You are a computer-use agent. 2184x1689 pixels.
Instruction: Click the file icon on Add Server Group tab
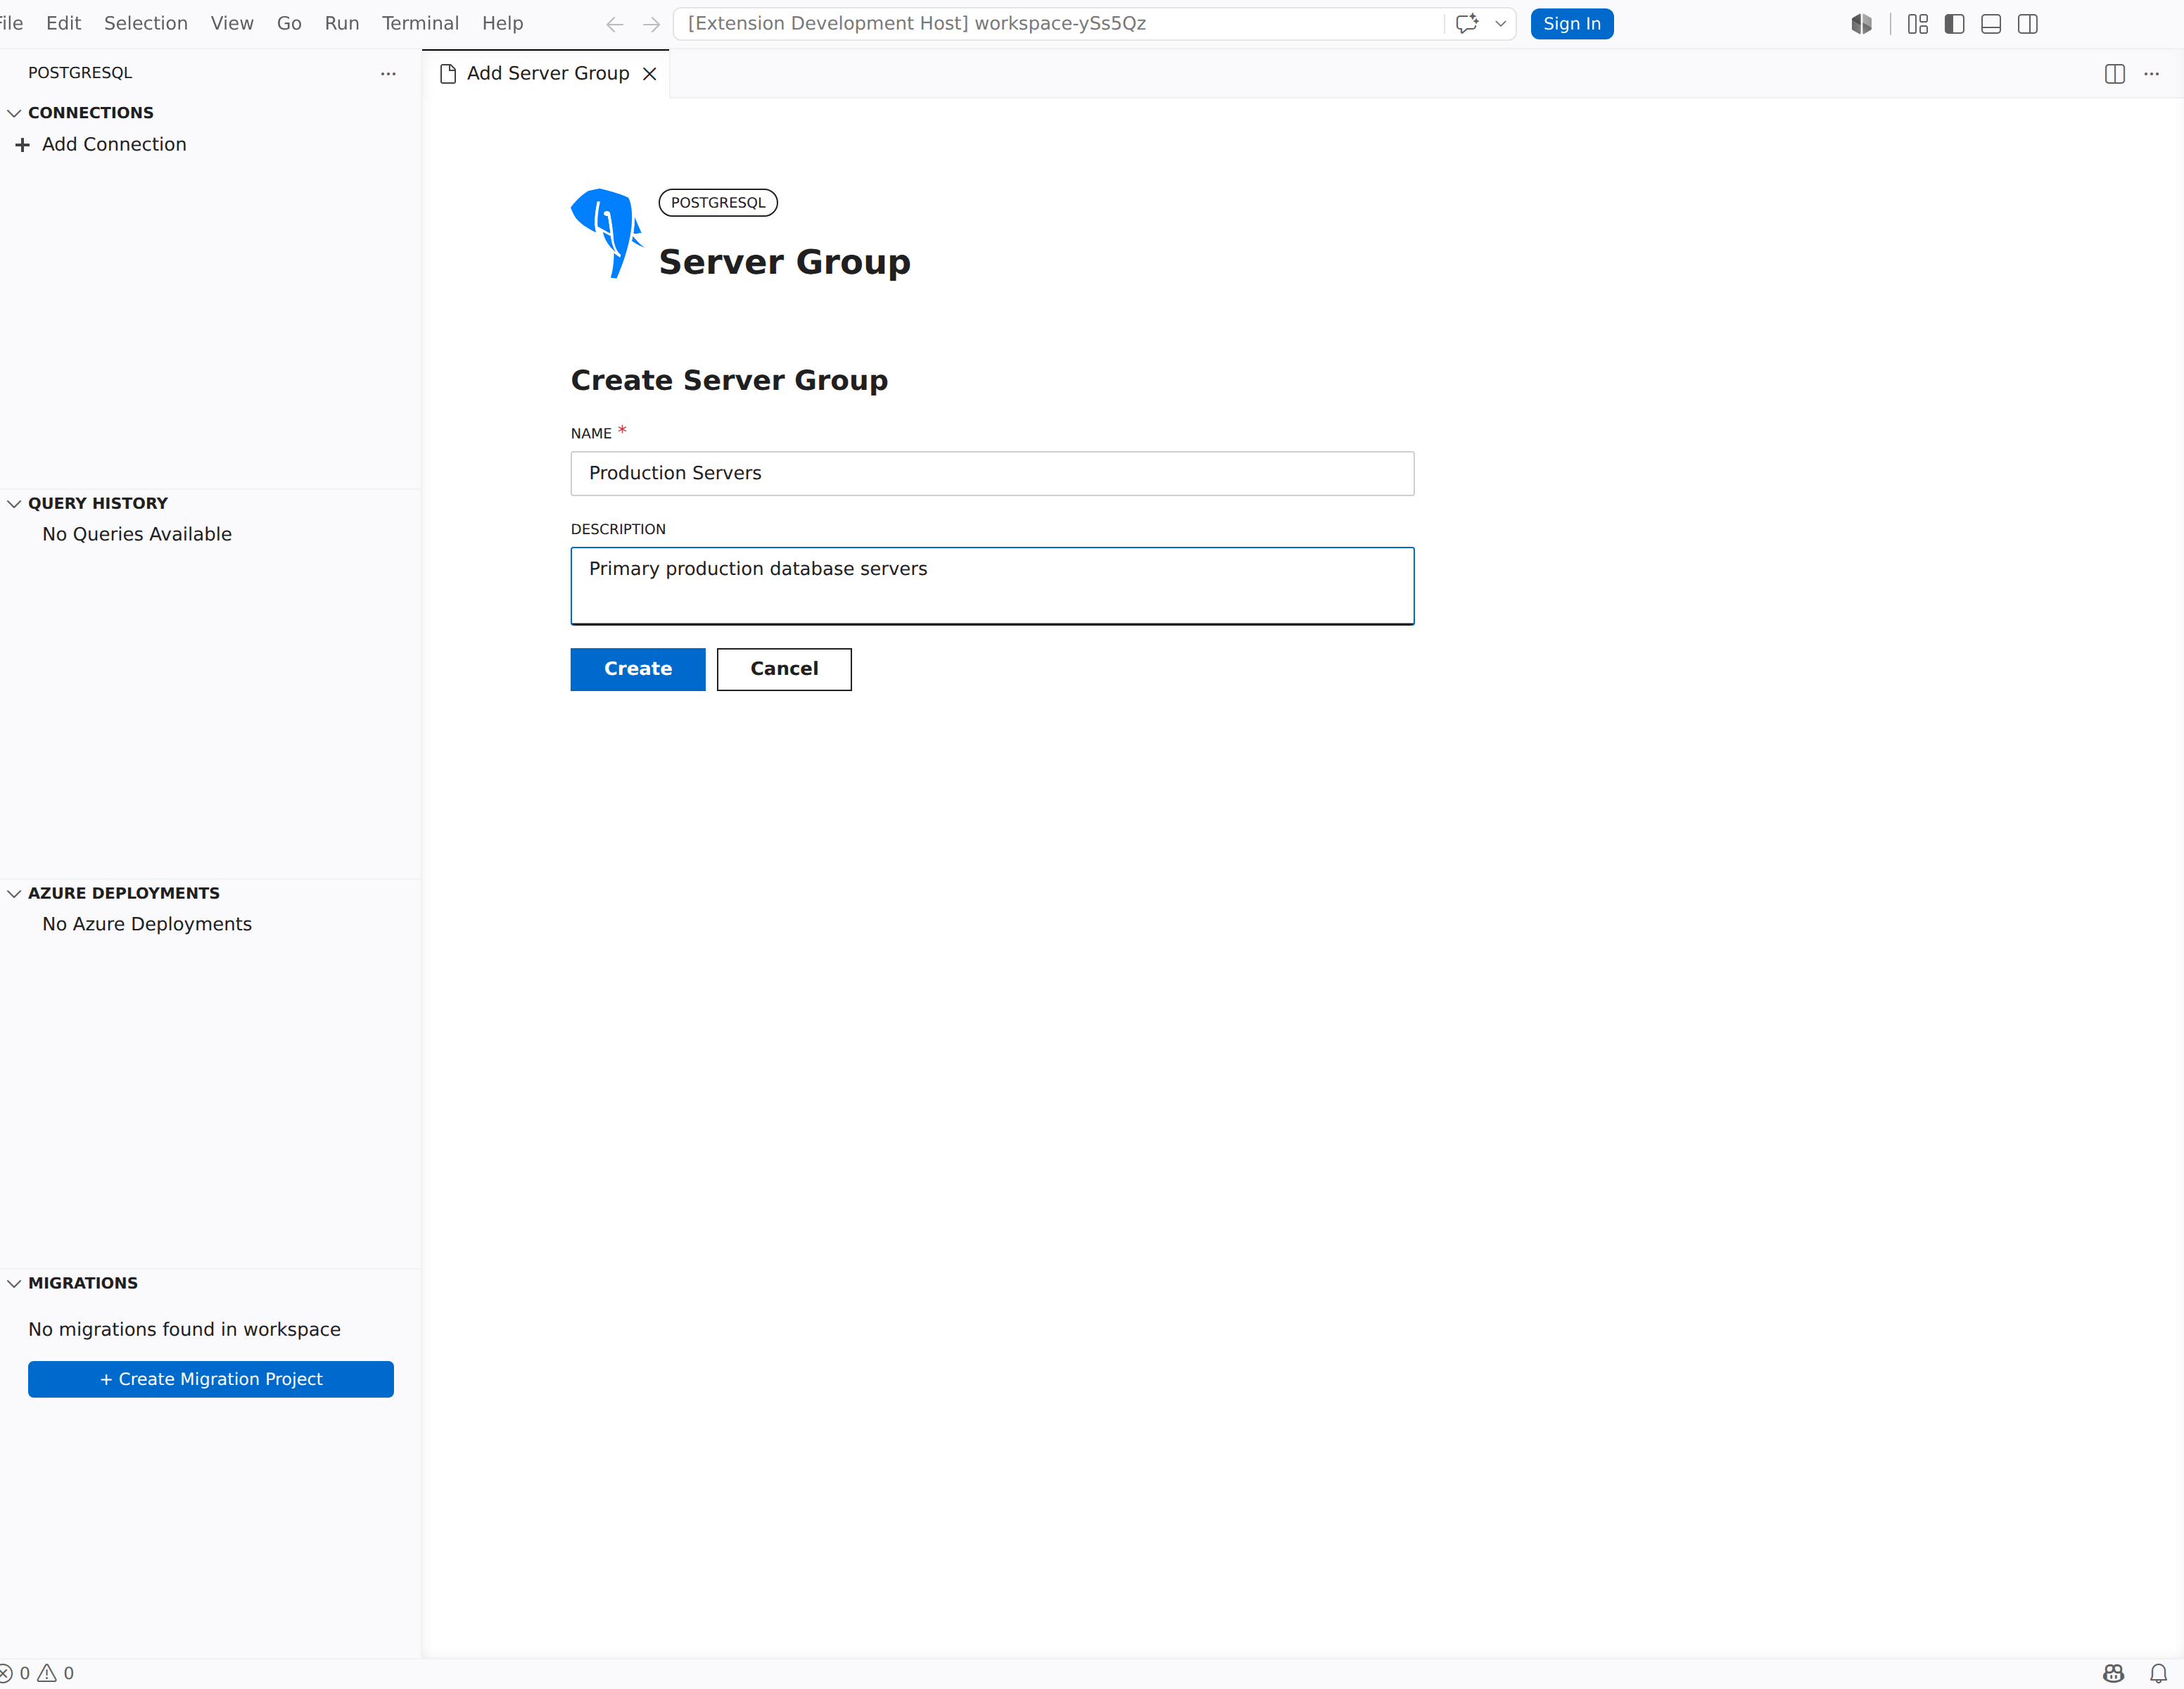448,74
